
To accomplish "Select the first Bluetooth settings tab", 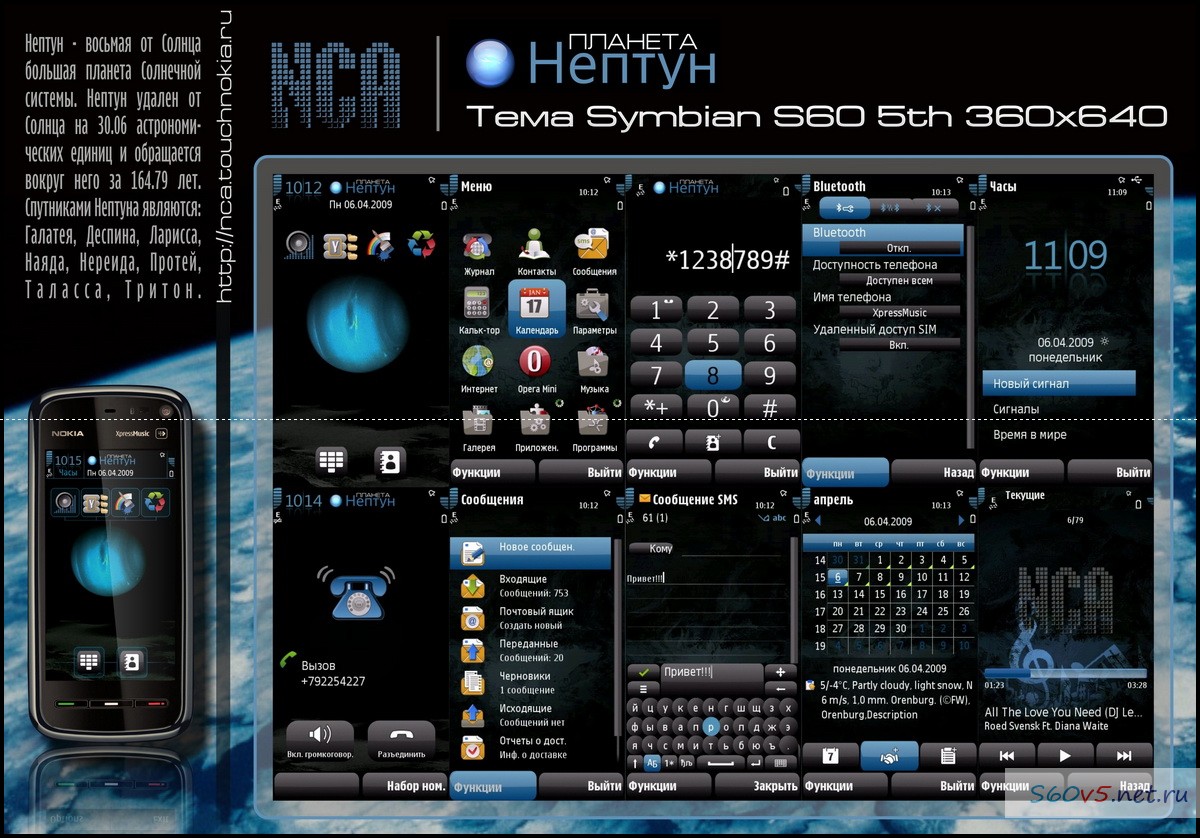I will pyautogui.click(x=844, y=207).
